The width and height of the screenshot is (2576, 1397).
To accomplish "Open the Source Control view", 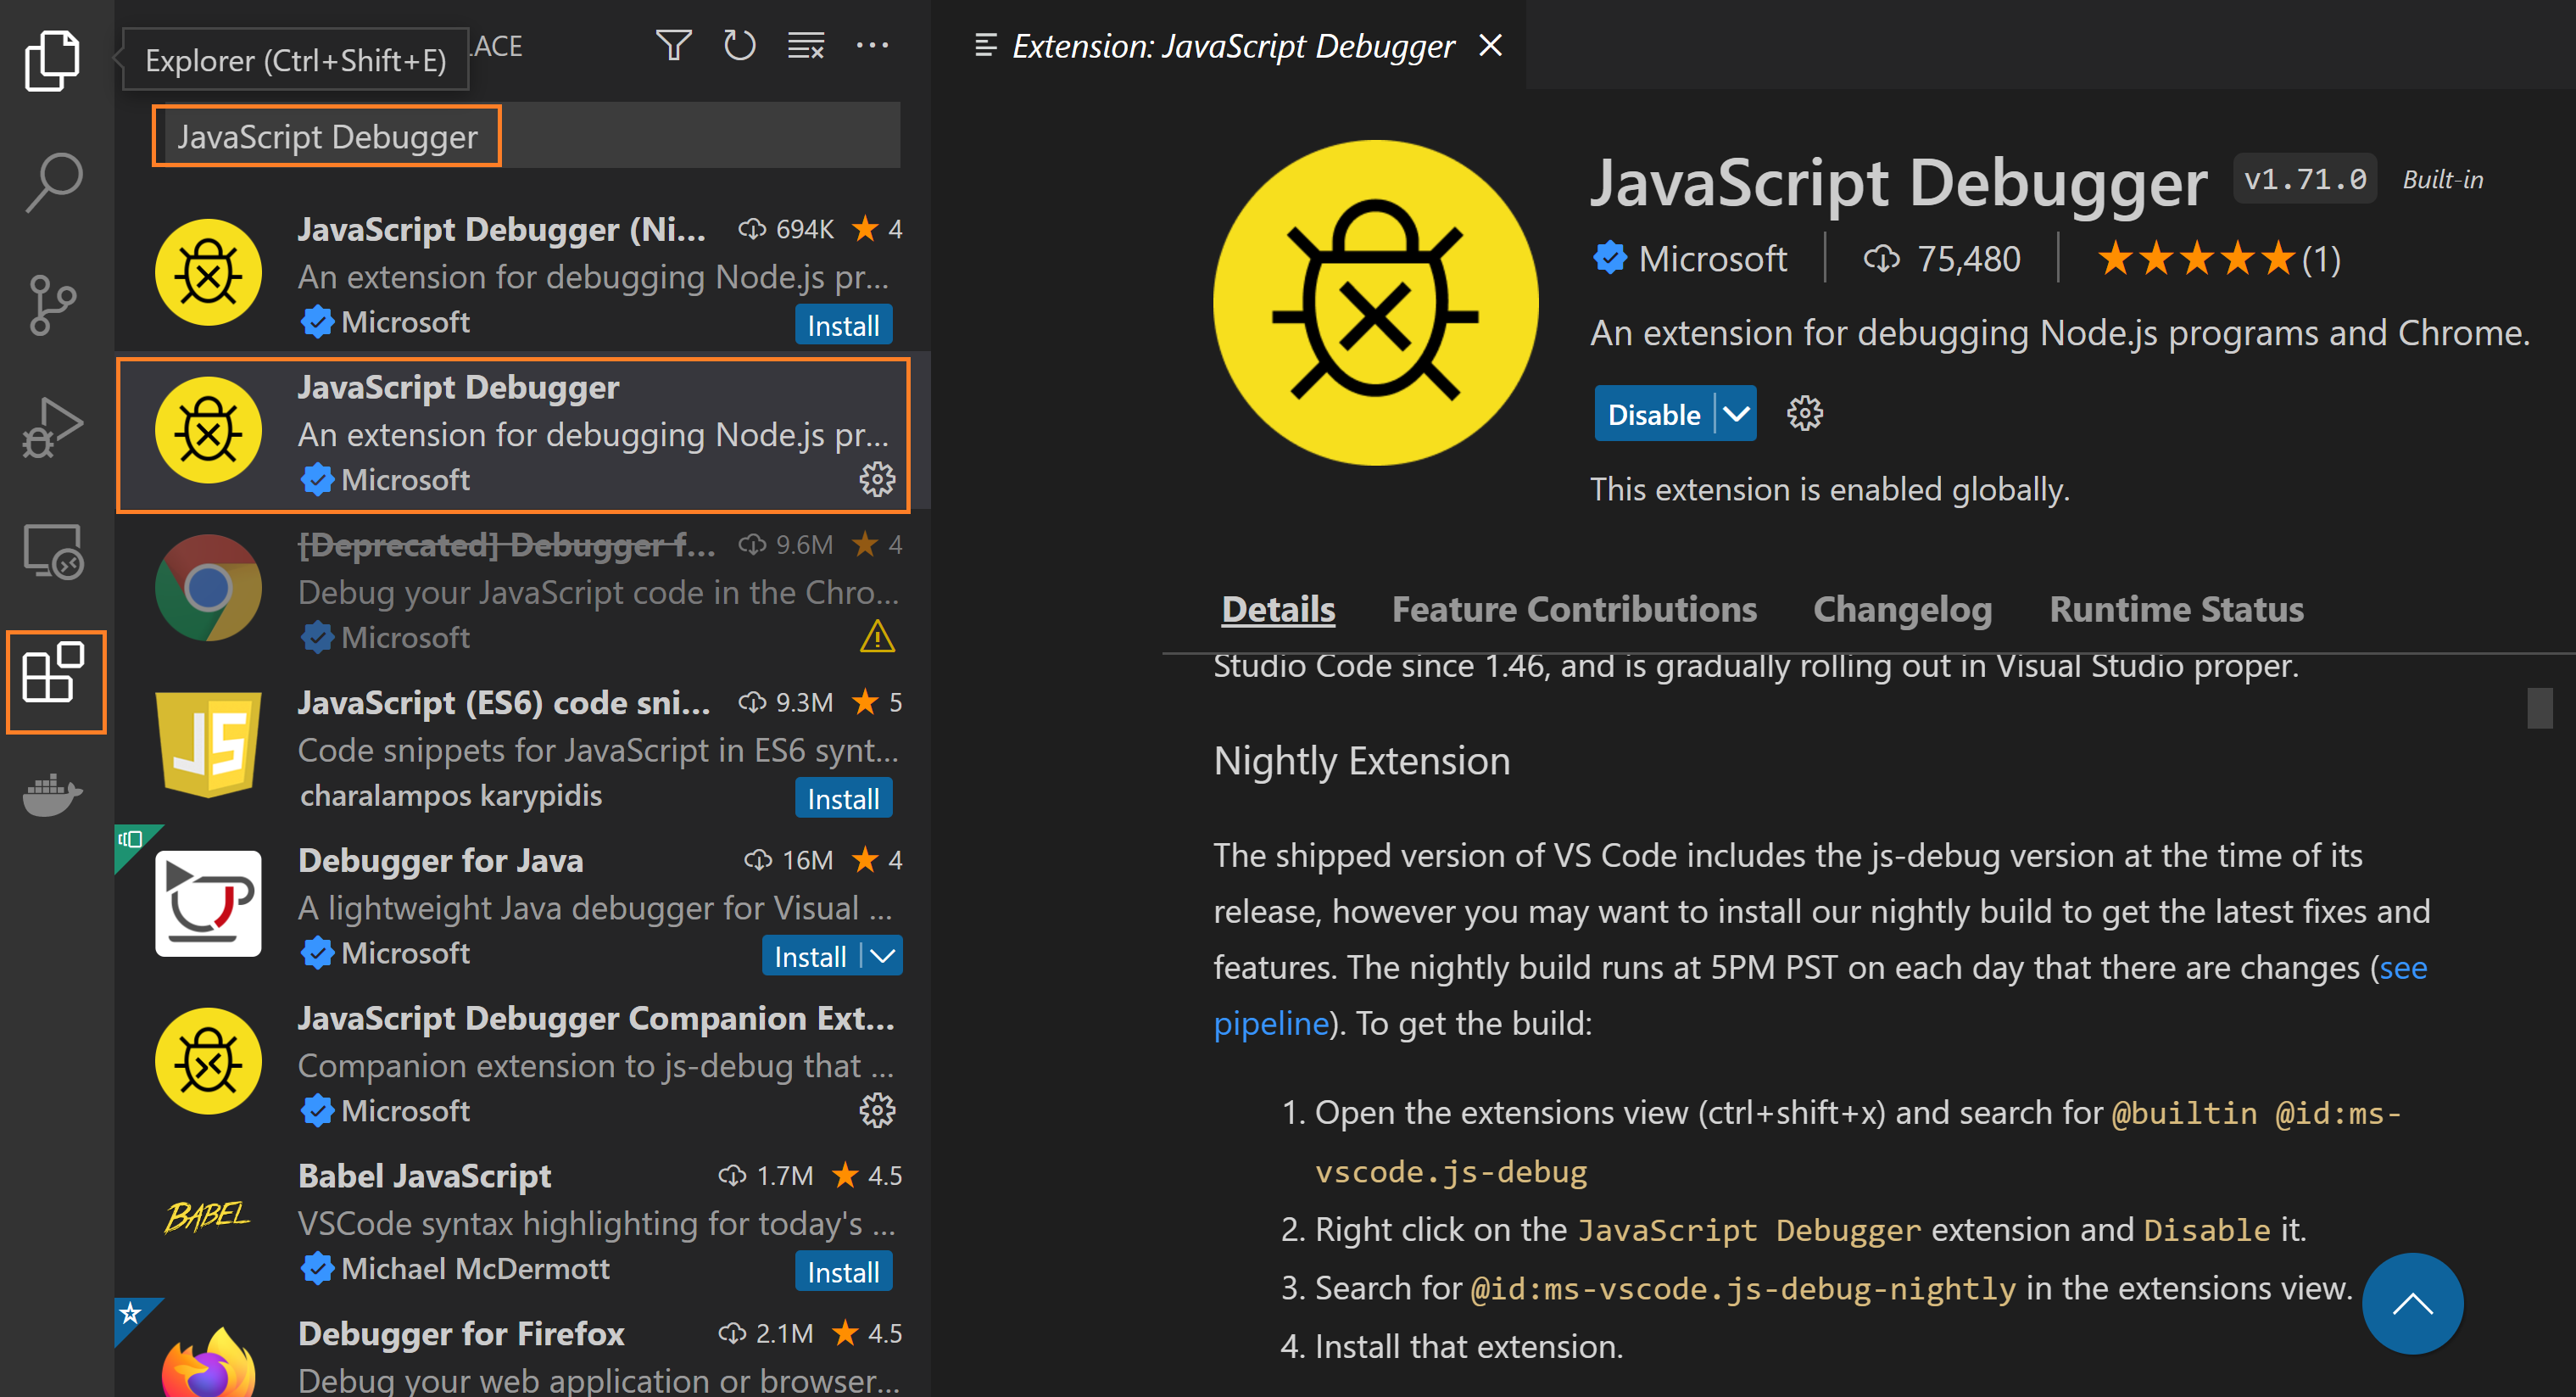I will tap(52, 305).
